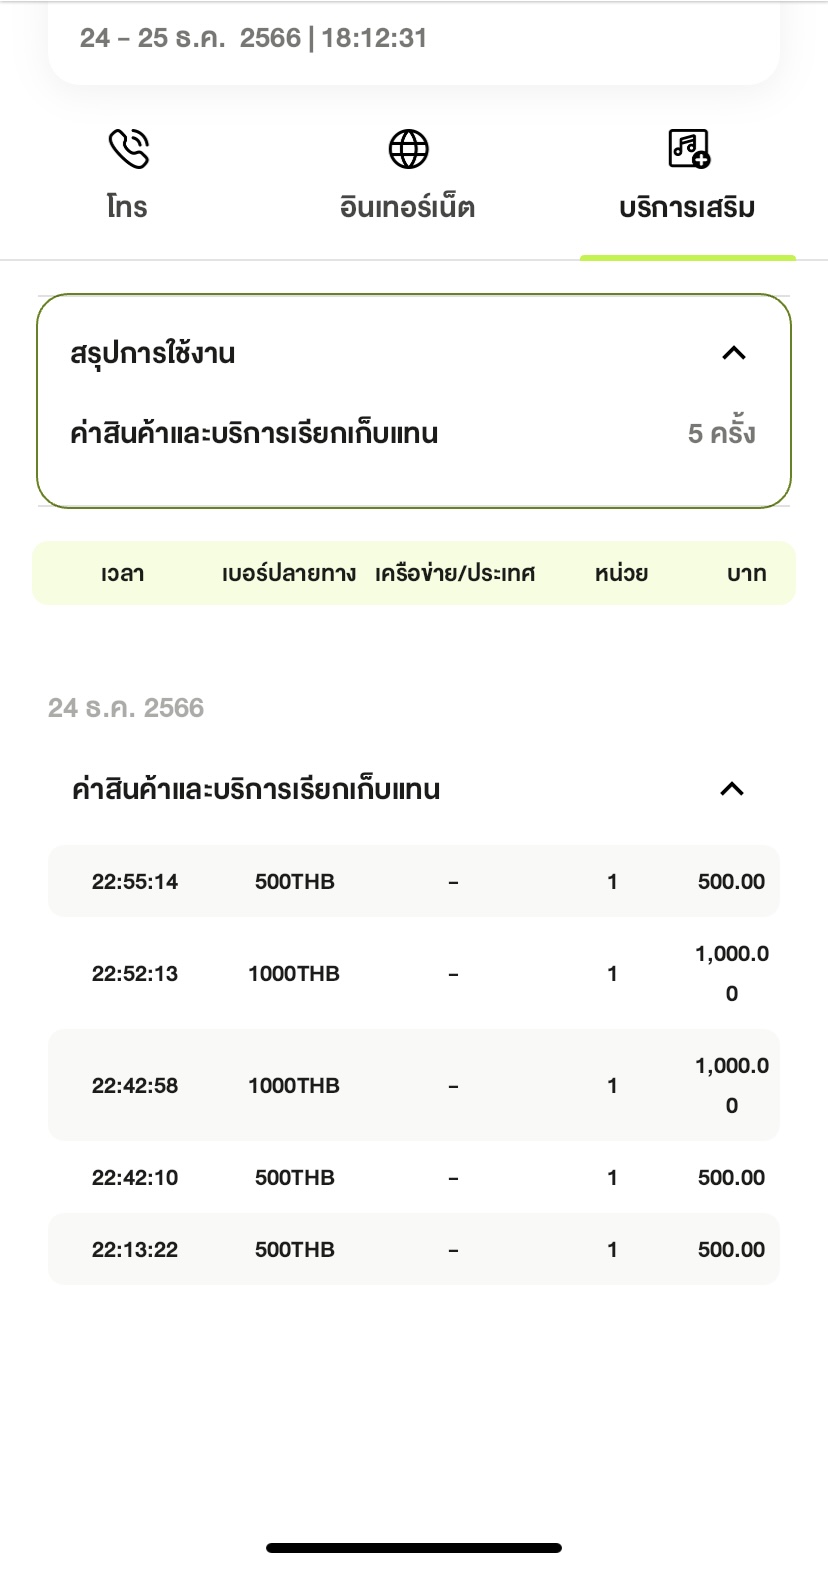This screenshot has height=1569, width=828.
Task: Collapse the สรุปการใช้งาน summary chevron
Action: (734, 353)
